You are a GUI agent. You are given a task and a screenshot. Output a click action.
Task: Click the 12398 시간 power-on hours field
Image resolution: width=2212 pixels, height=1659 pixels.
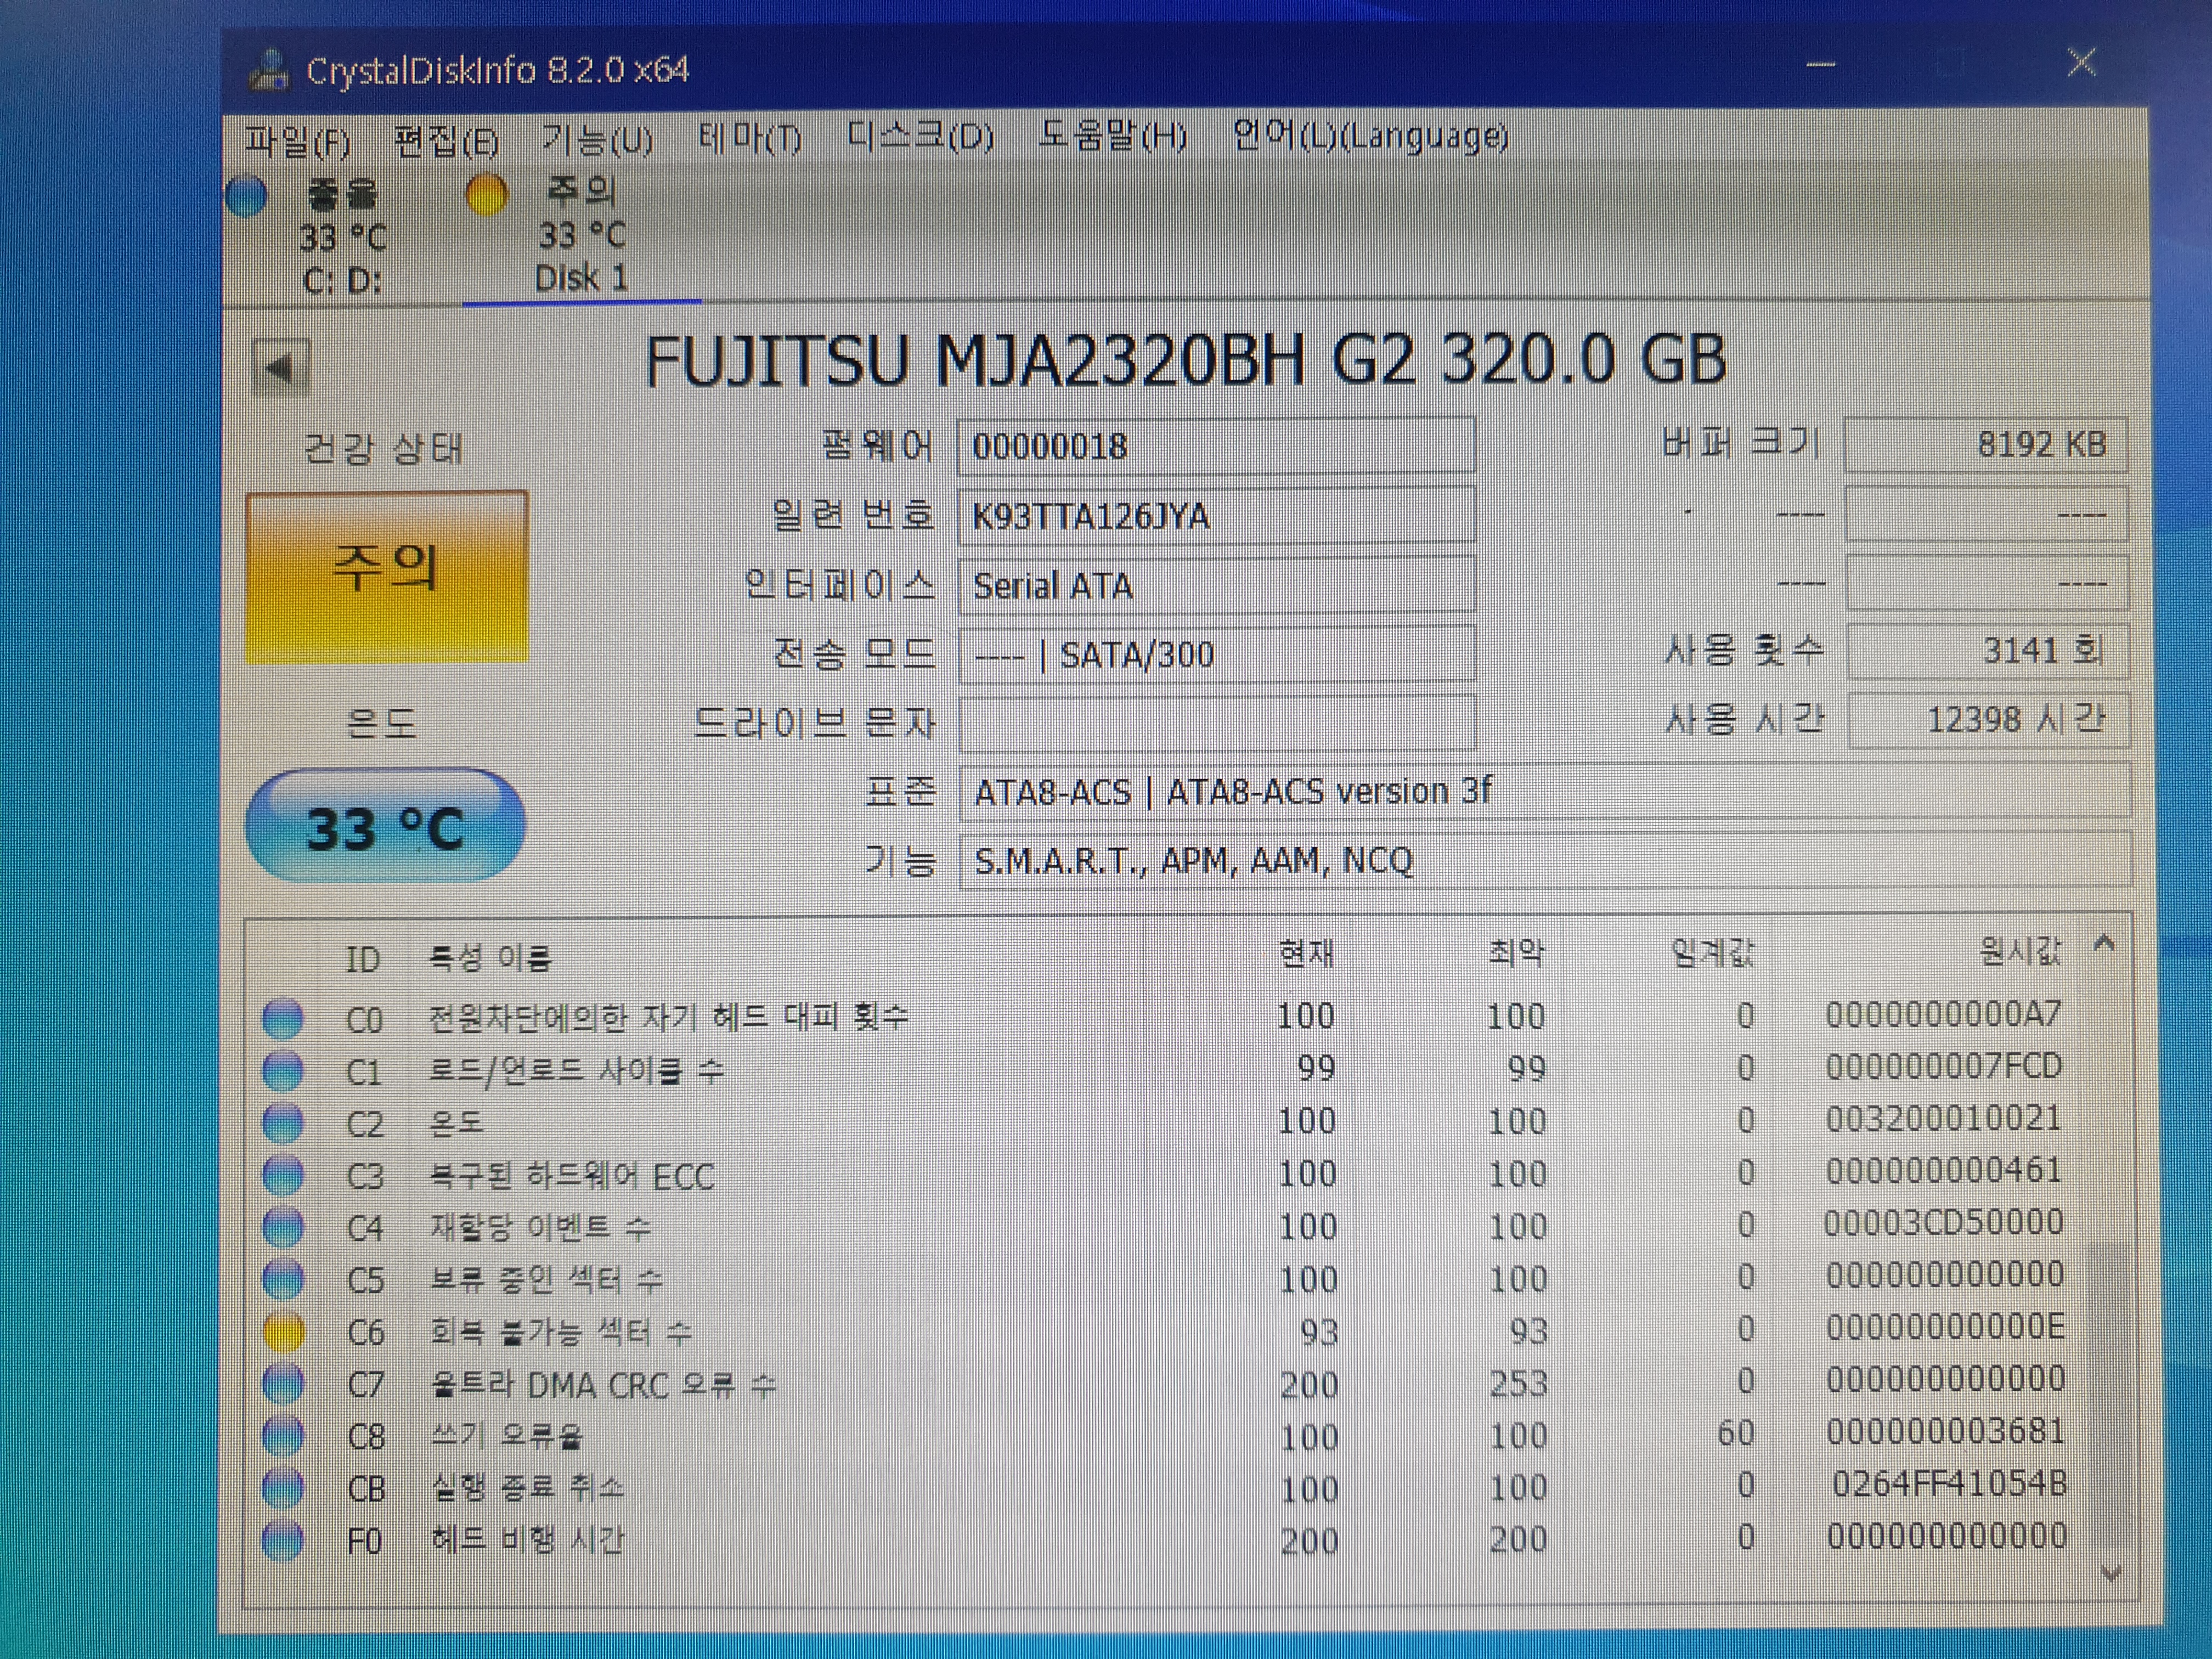[1988, 720]
